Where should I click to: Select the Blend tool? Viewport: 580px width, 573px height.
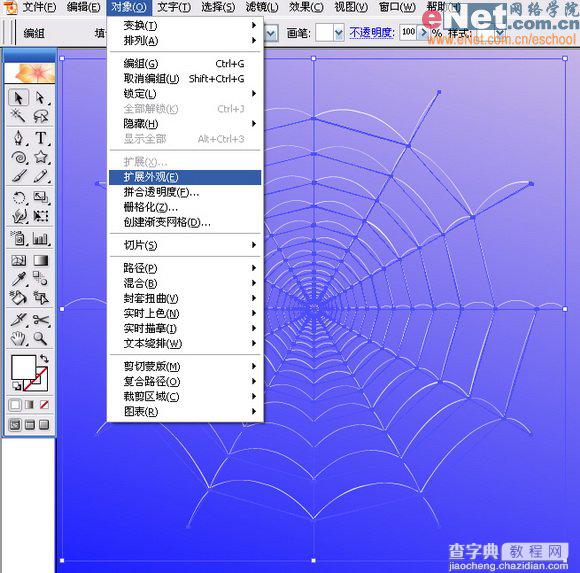pos(40,279)
